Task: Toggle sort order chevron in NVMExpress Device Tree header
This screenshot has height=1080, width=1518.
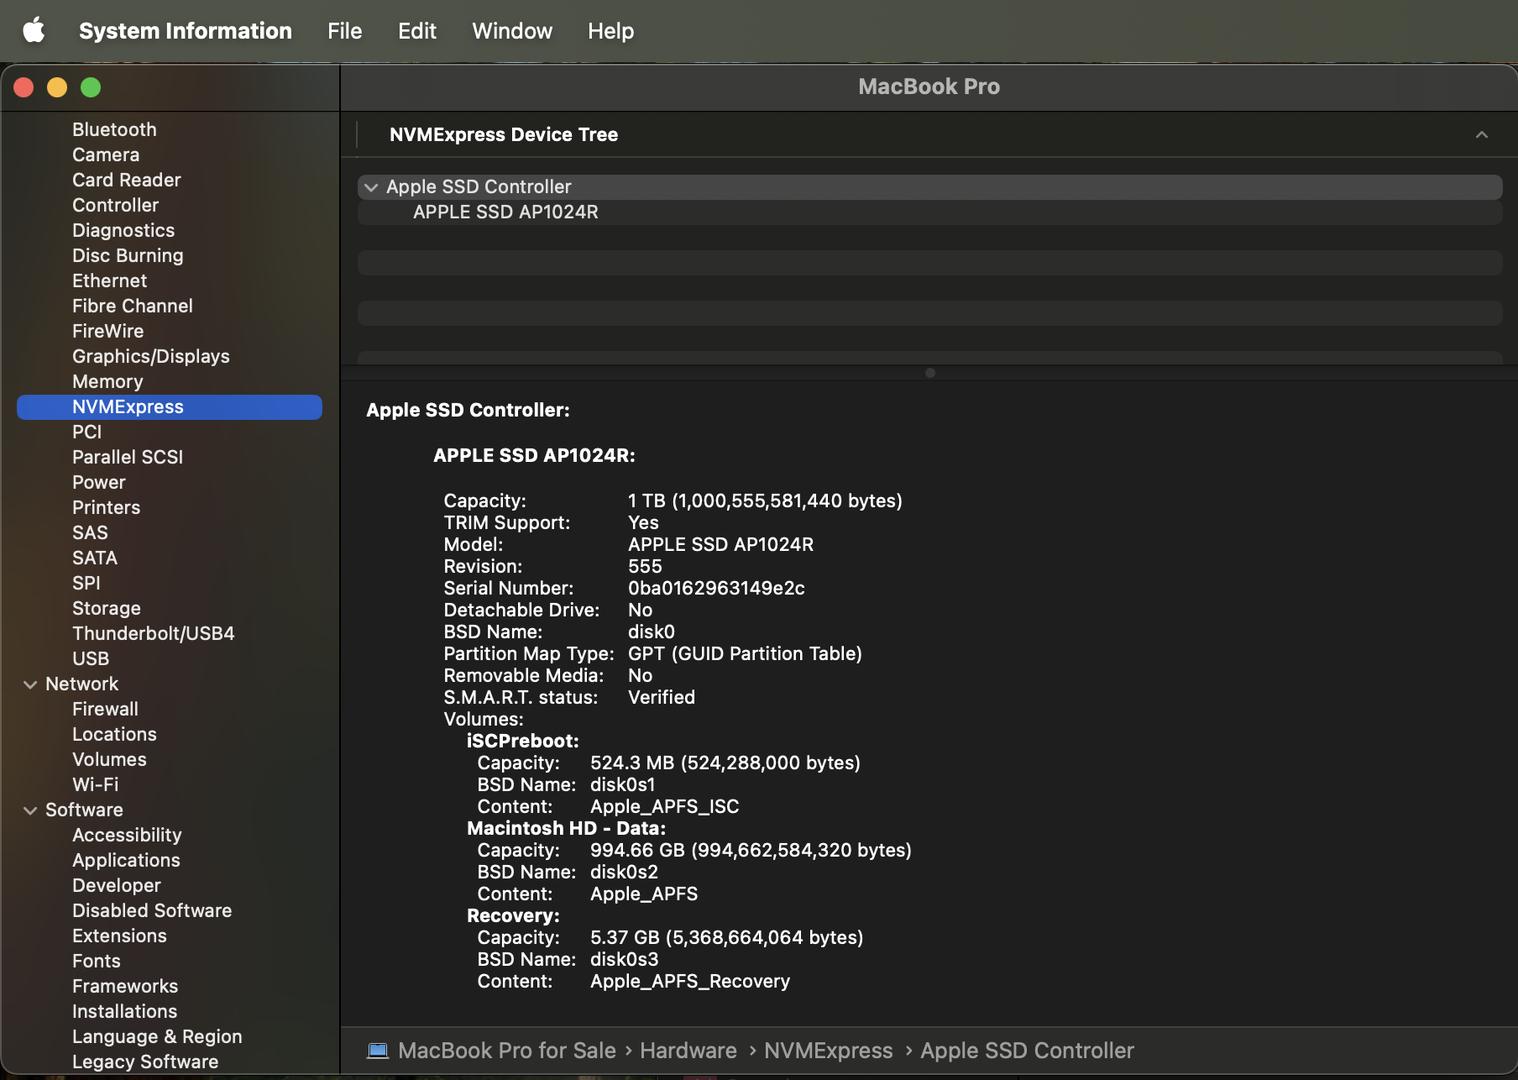Action: click(1482, 135)
